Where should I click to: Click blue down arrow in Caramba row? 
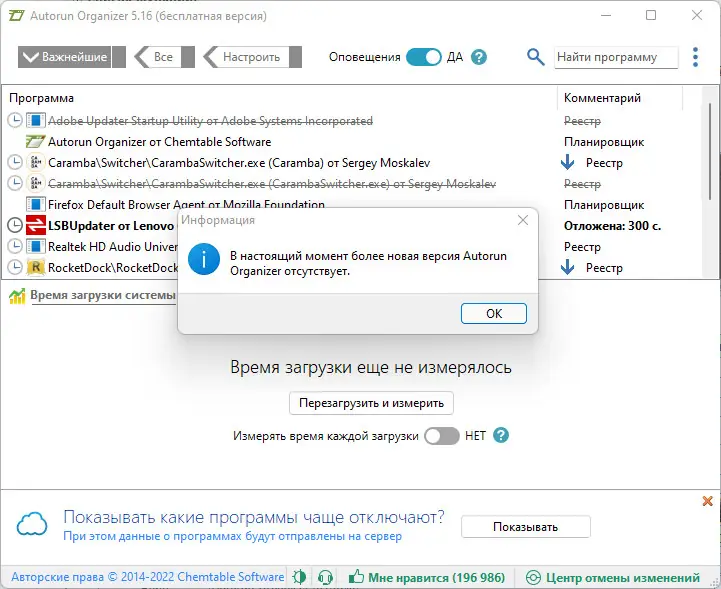pos(568,162)
